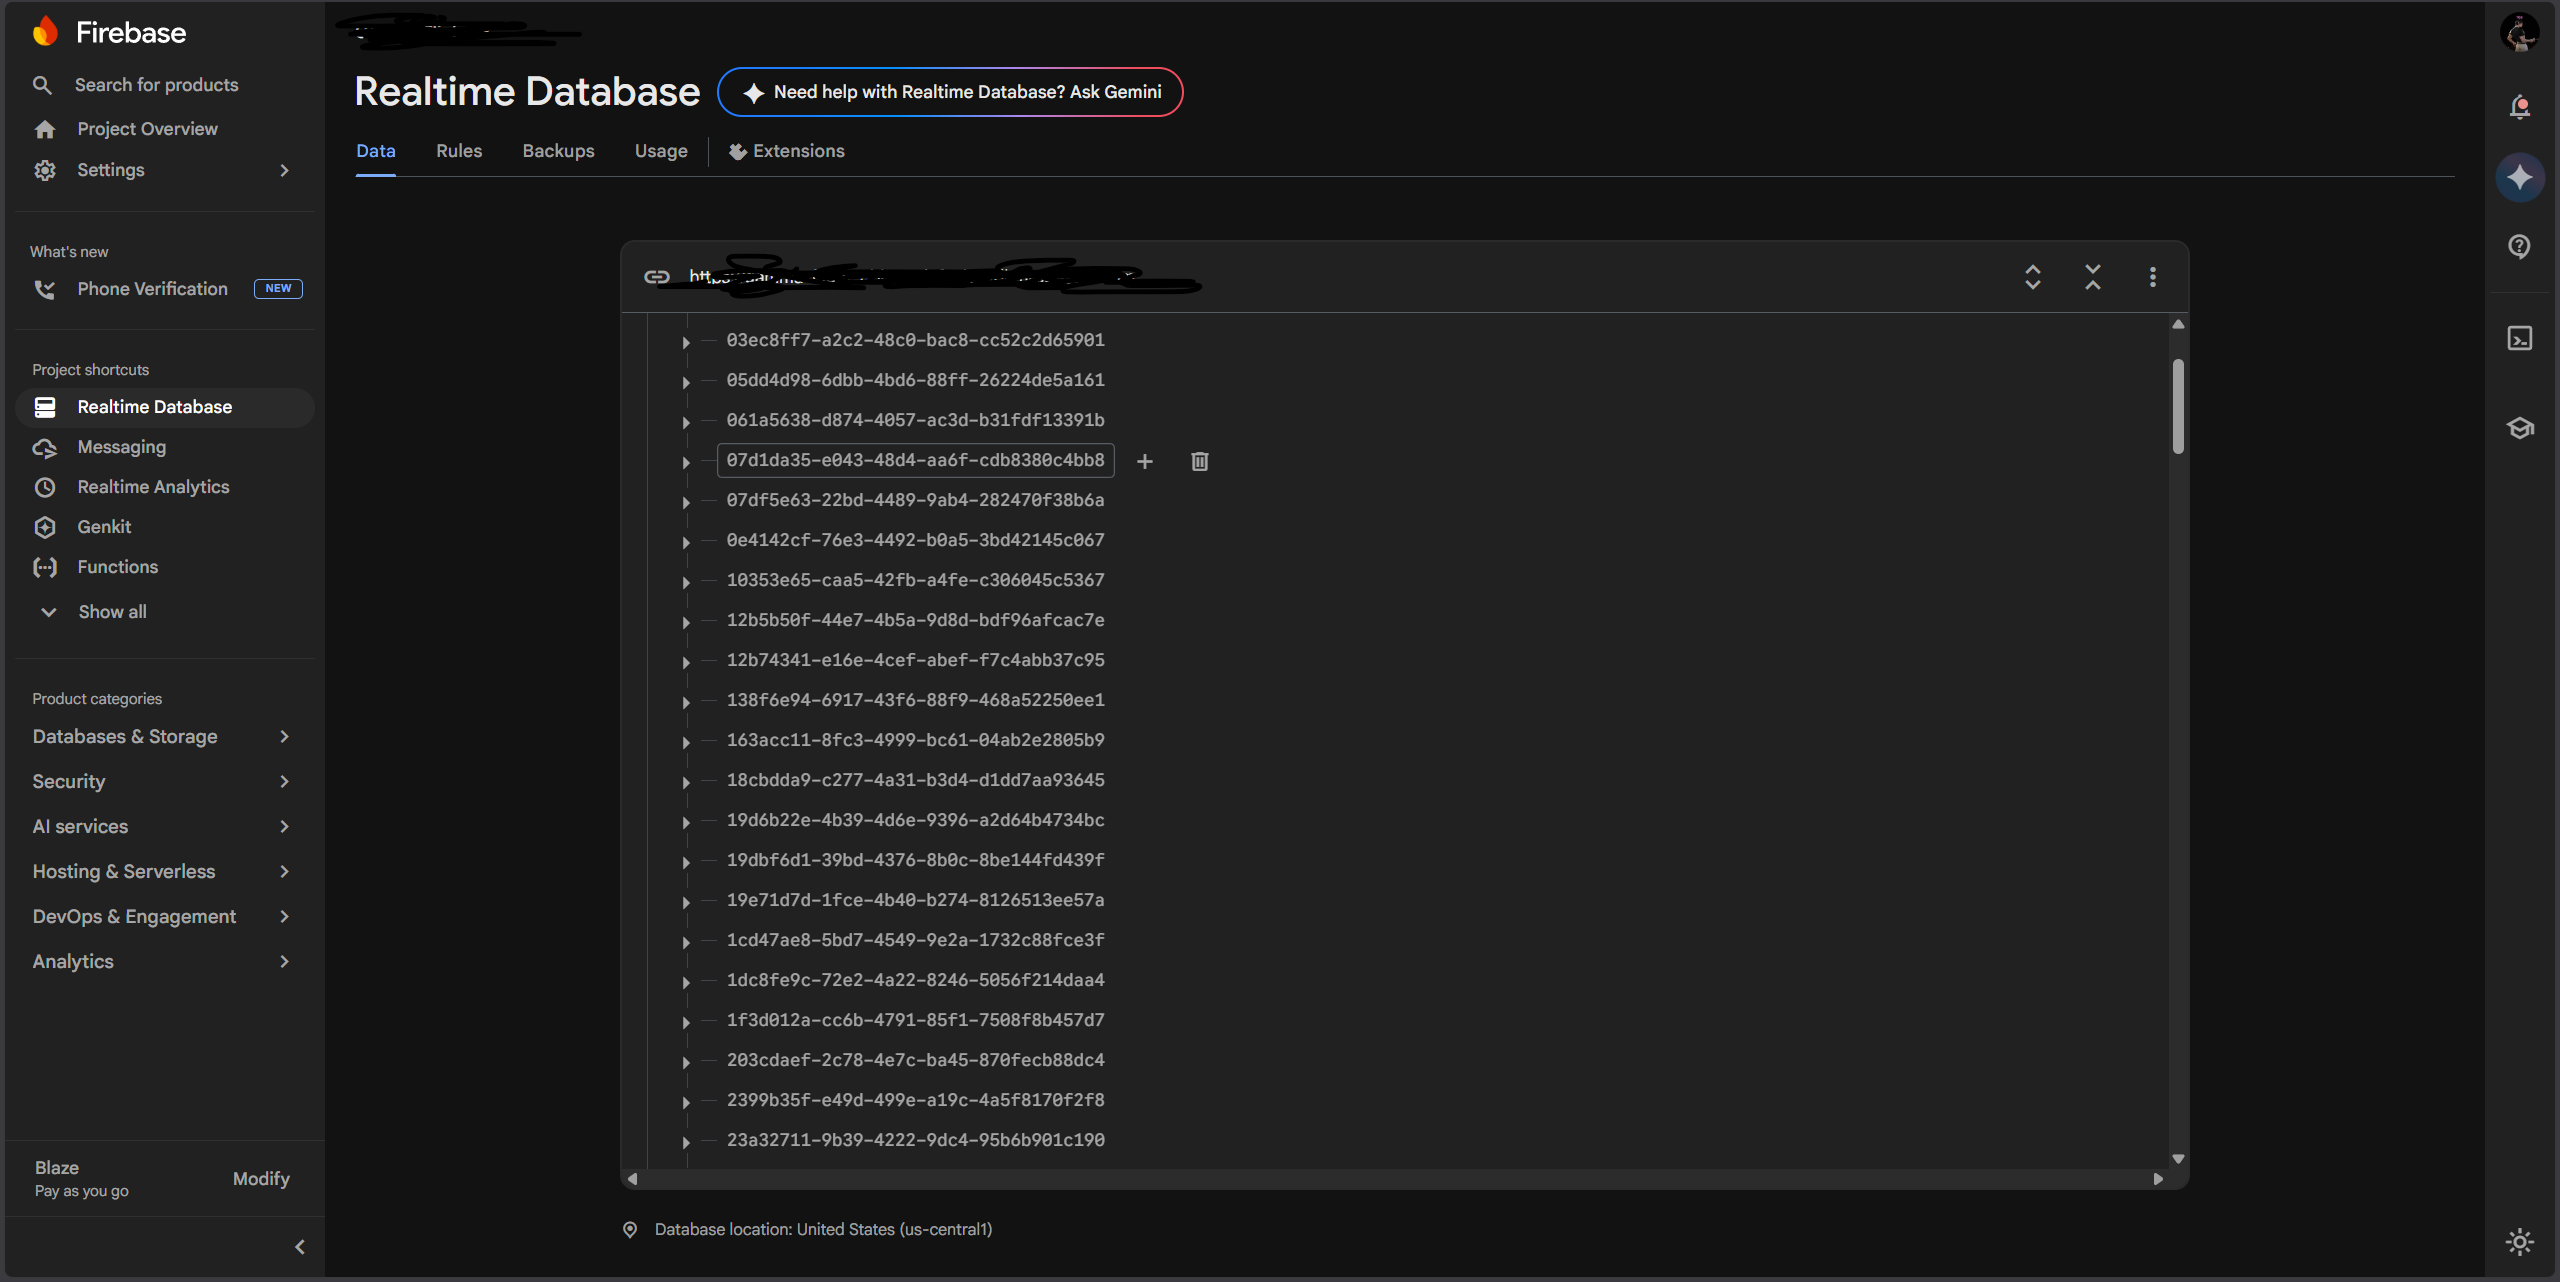Click the search magnifier icon in sidebar
Image resolution: width=2560 pixels, height=1282 pixels.
coord(42,85)
